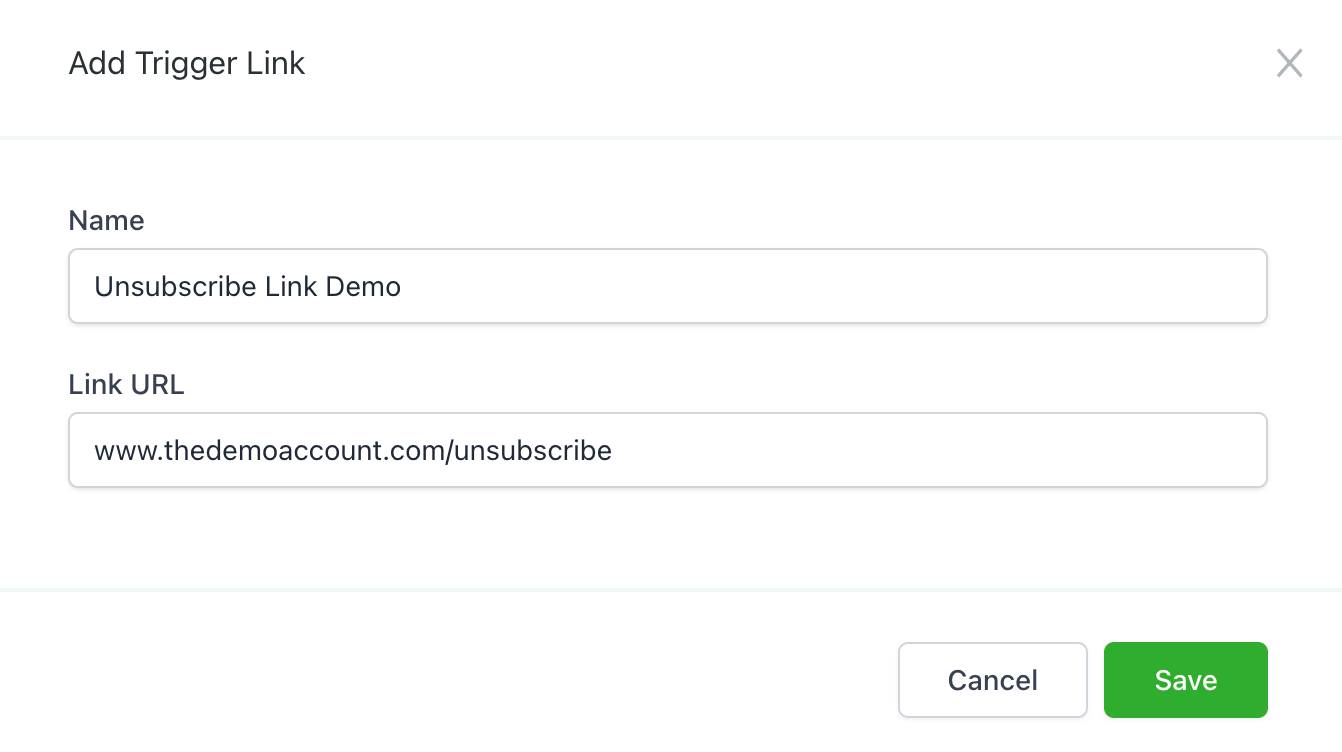This screenshot has height=752, width=1342.
Task: Click the 'Add Trigger Link' title
Action: coord(187,64)
